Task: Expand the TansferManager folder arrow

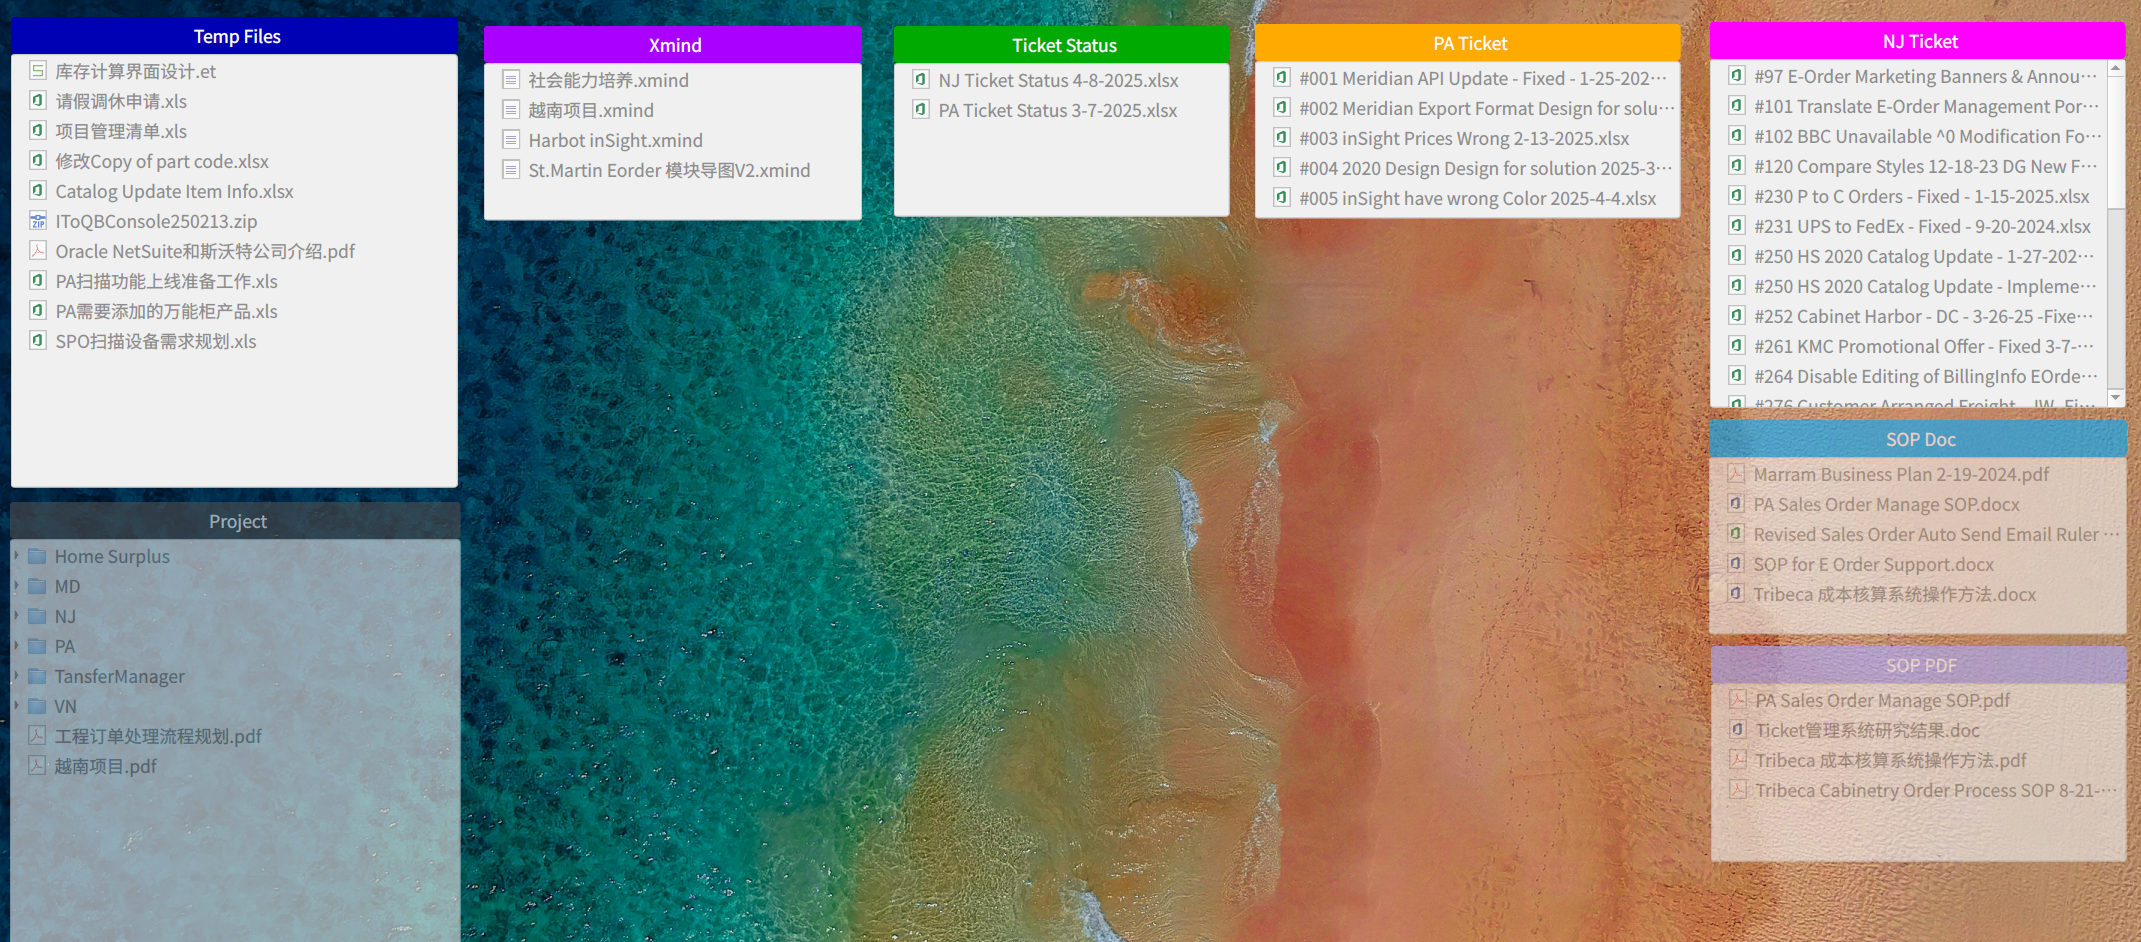Action: tap(17, 676)
